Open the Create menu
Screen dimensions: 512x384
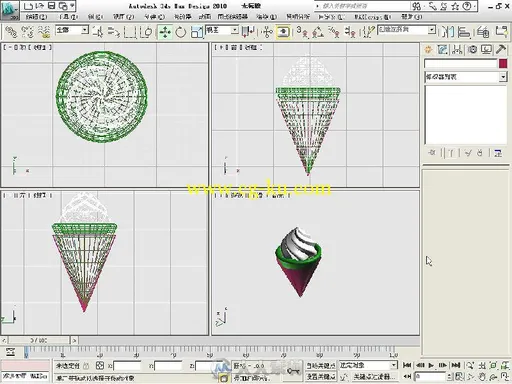154,16
